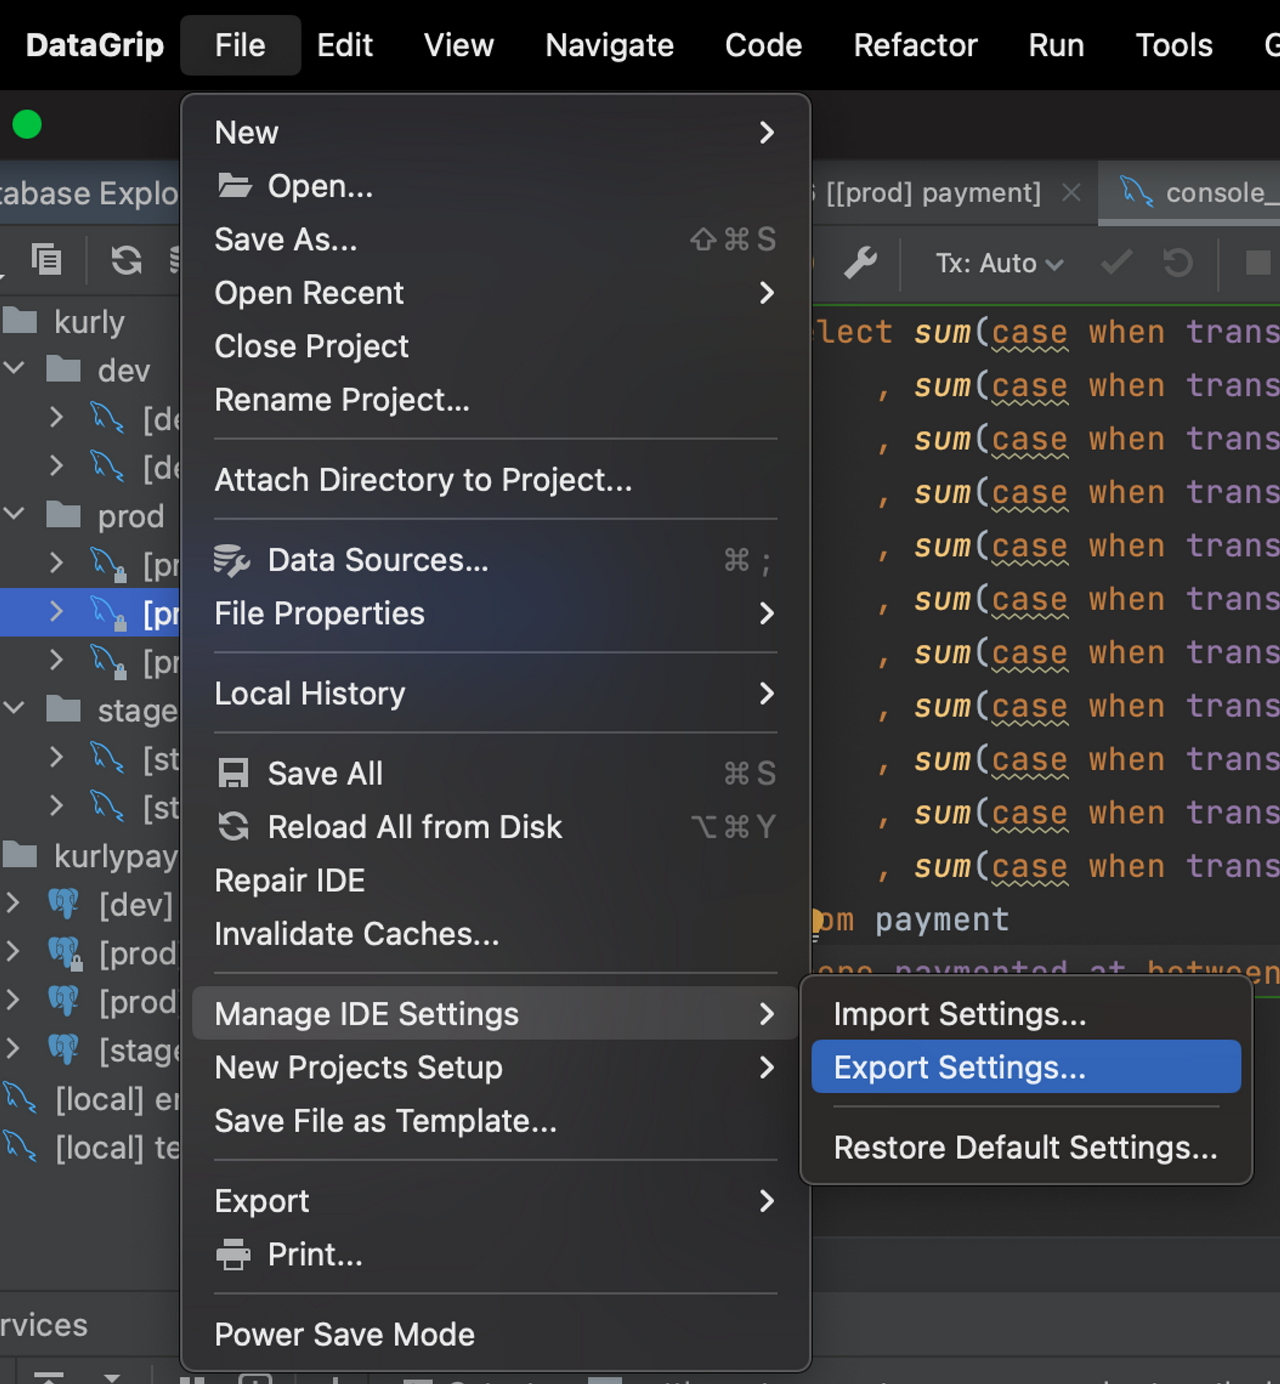Open the Refactor menu
This screenshot has width=1280, height=1384.
[x=915, y=45]
